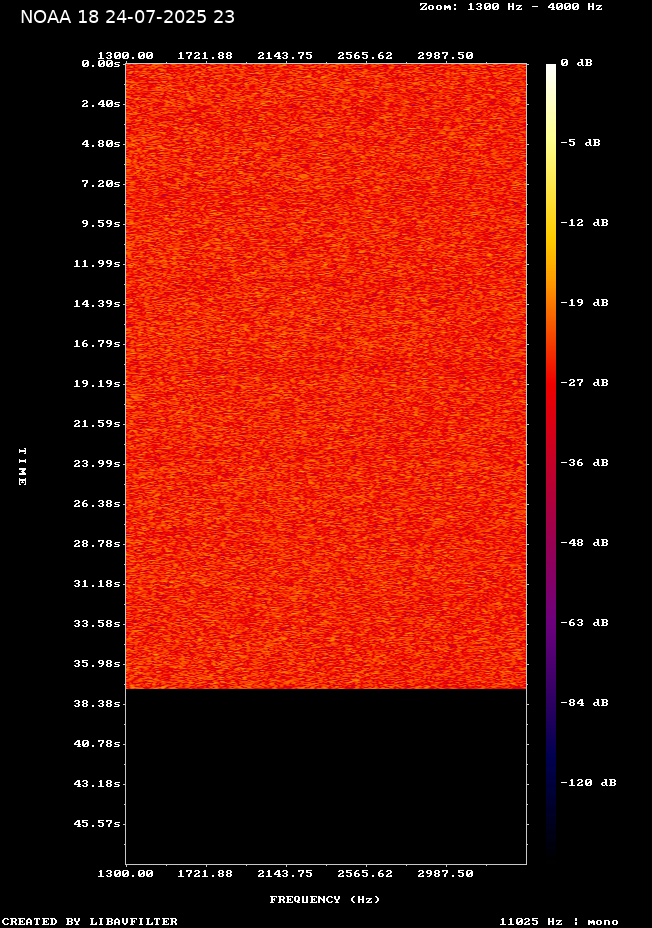Click the time label 40.78s
The image size is (652, 928).
pyautogui.click(x=97, y=743)
